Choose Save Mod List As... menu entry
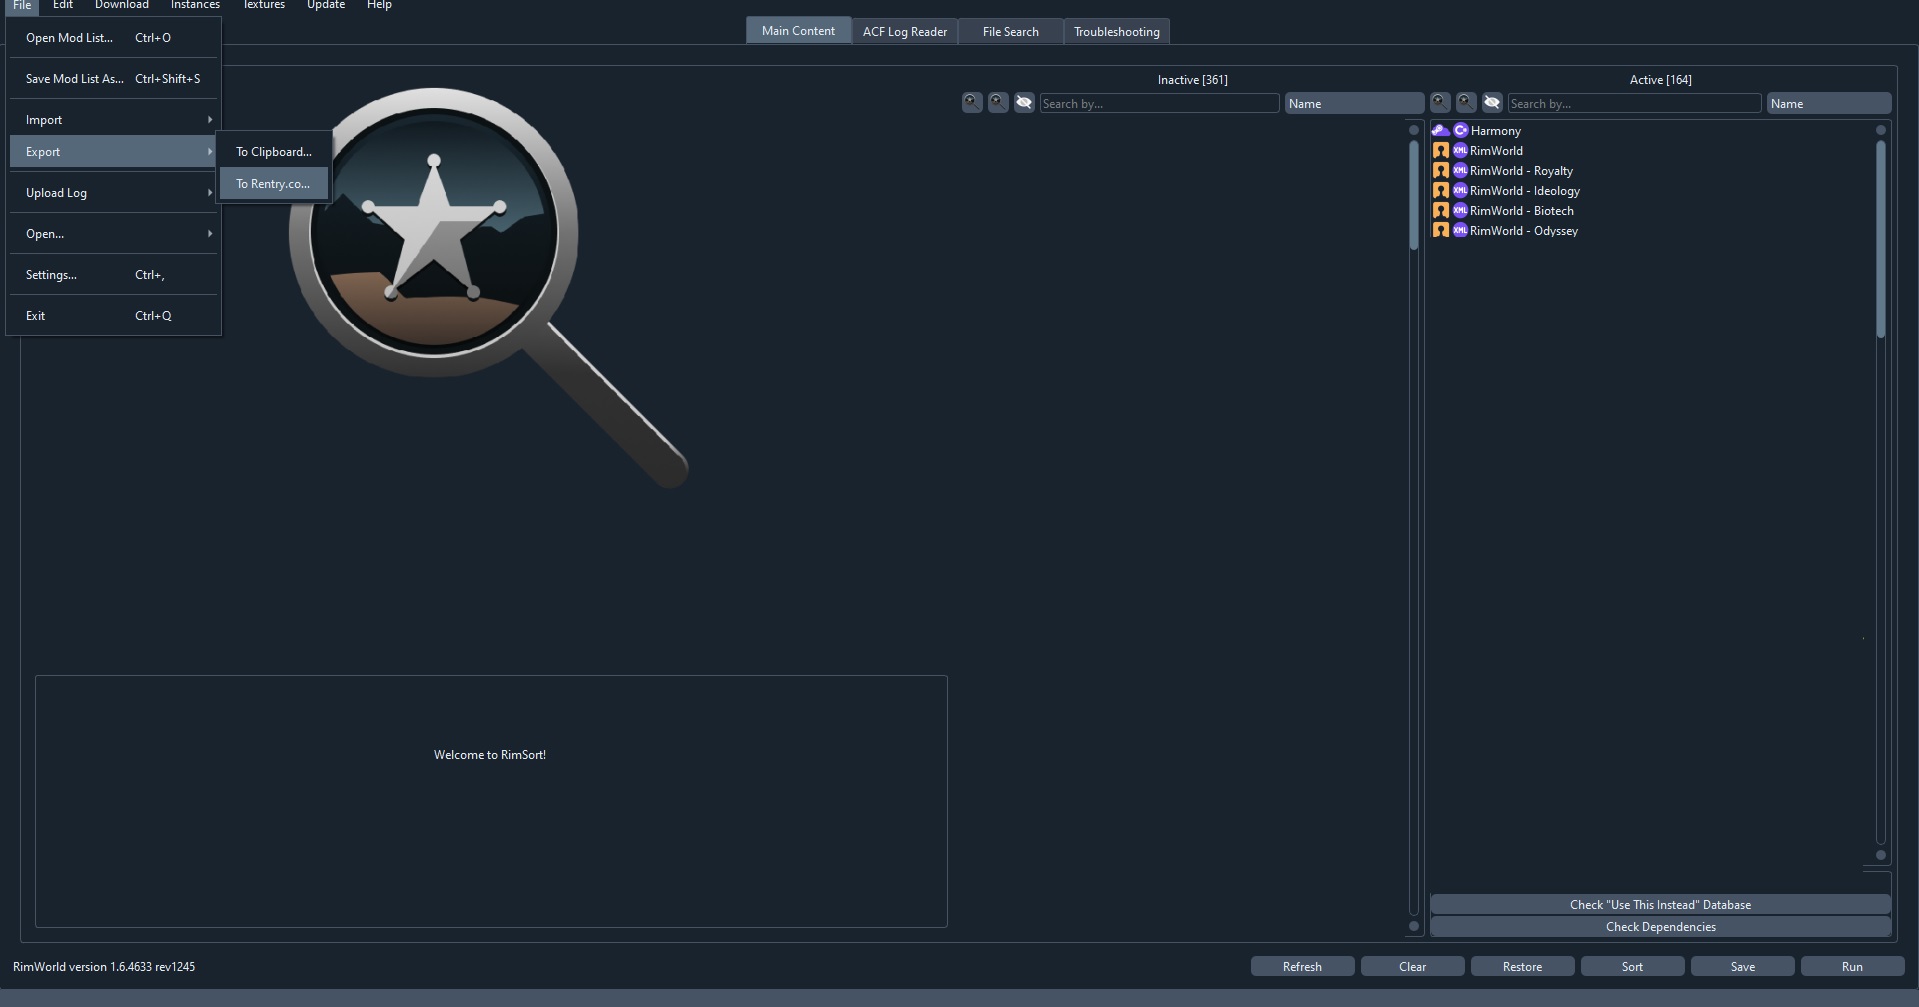This screenshot has width=1919, height=1007. [x=114, y=79]
